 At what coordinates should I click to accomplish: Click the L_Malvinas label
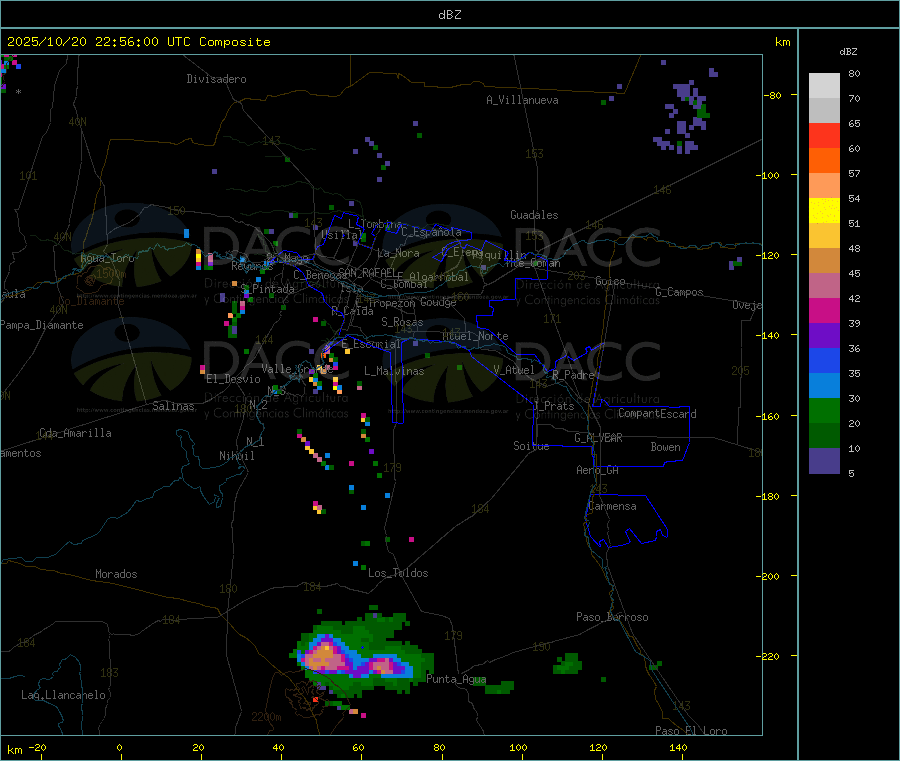click(x=394, y=371)
